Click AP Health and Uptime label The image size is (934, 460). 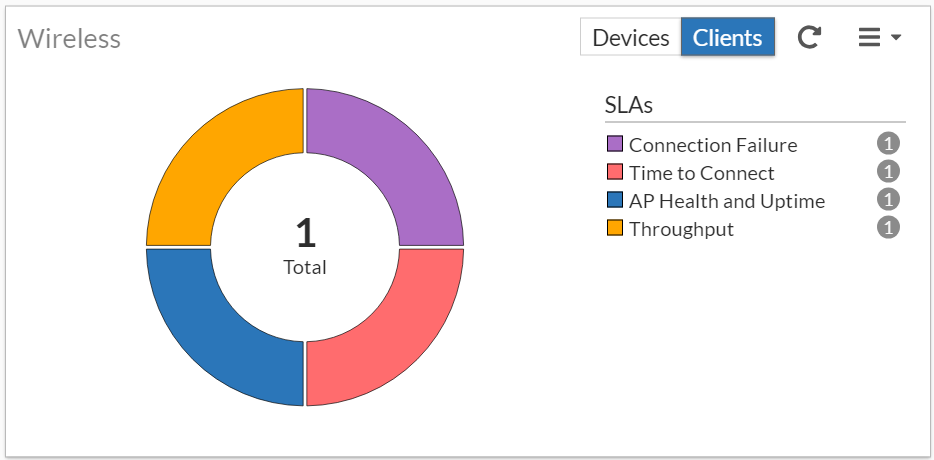(727, 201)
